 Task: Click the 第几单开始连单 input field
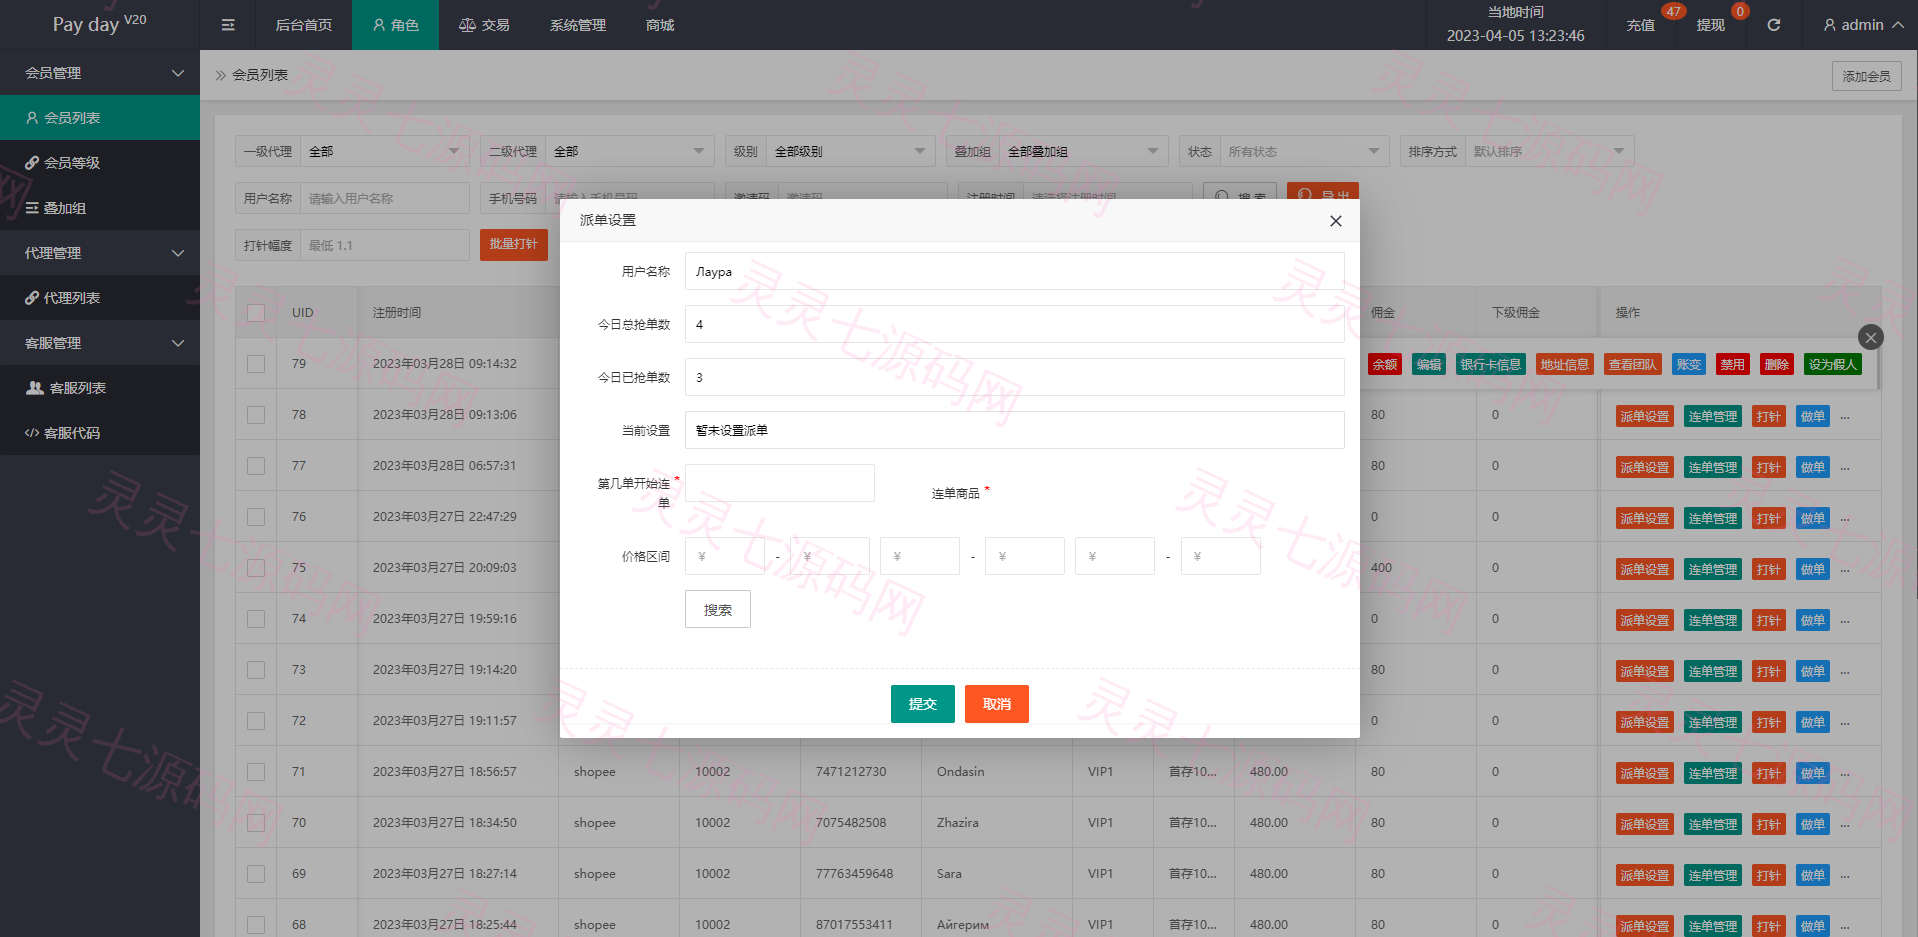[780, 483]
